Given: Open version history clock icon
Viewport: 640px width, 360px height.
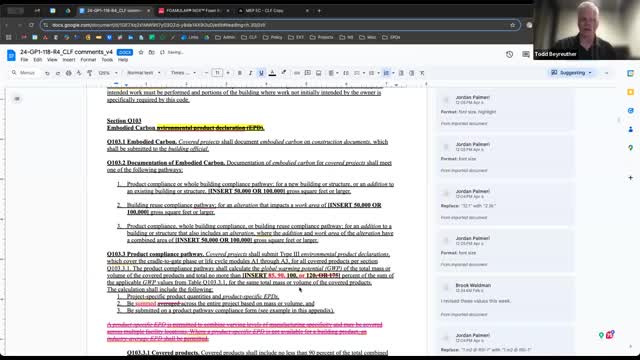Looking at the screenshot, I should [x=509, y=54].
